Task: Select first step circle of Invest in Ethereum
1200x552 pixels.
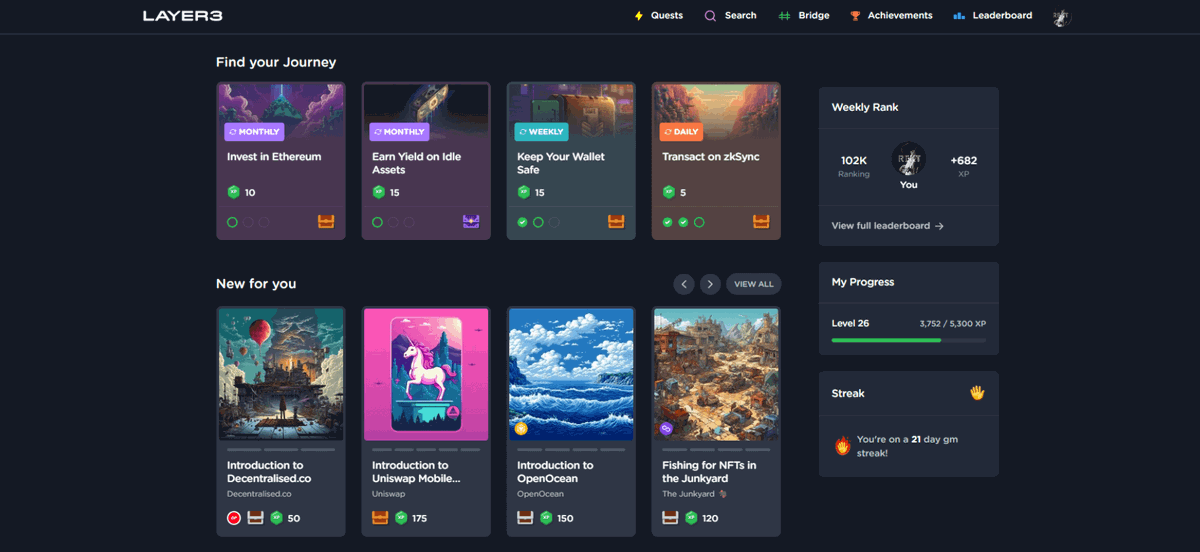Action: [232, 222]
